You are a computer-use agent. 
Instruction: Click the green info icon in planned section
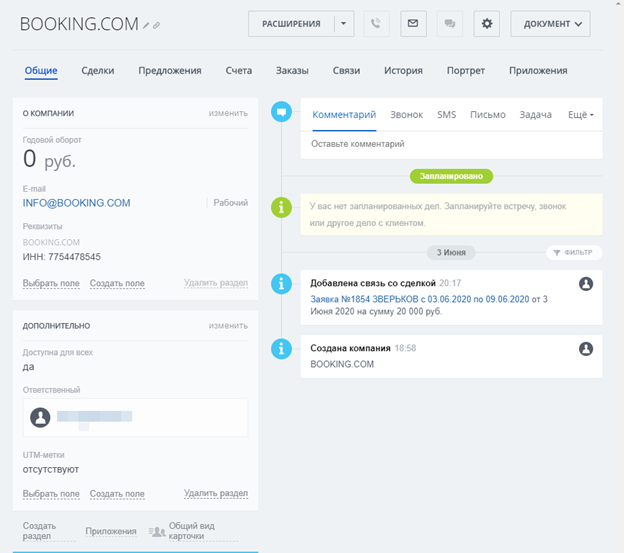pyautogui.click(x=282, y=207)
